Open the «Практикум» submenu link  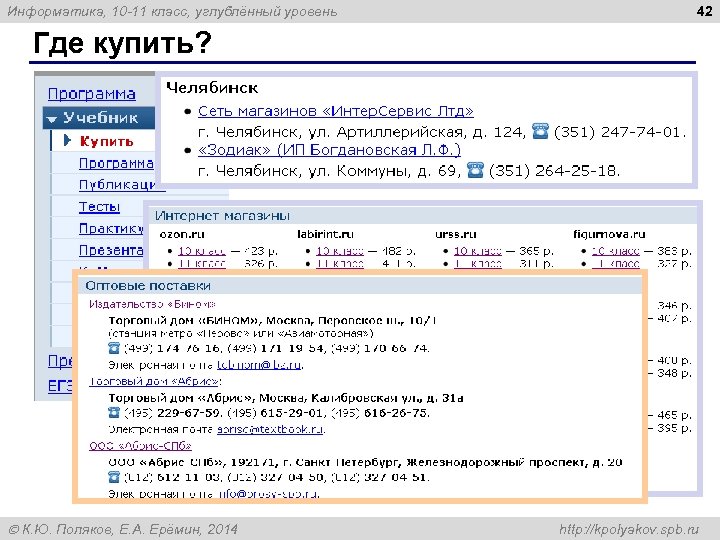pyautogui.click(x=111, y=228)
